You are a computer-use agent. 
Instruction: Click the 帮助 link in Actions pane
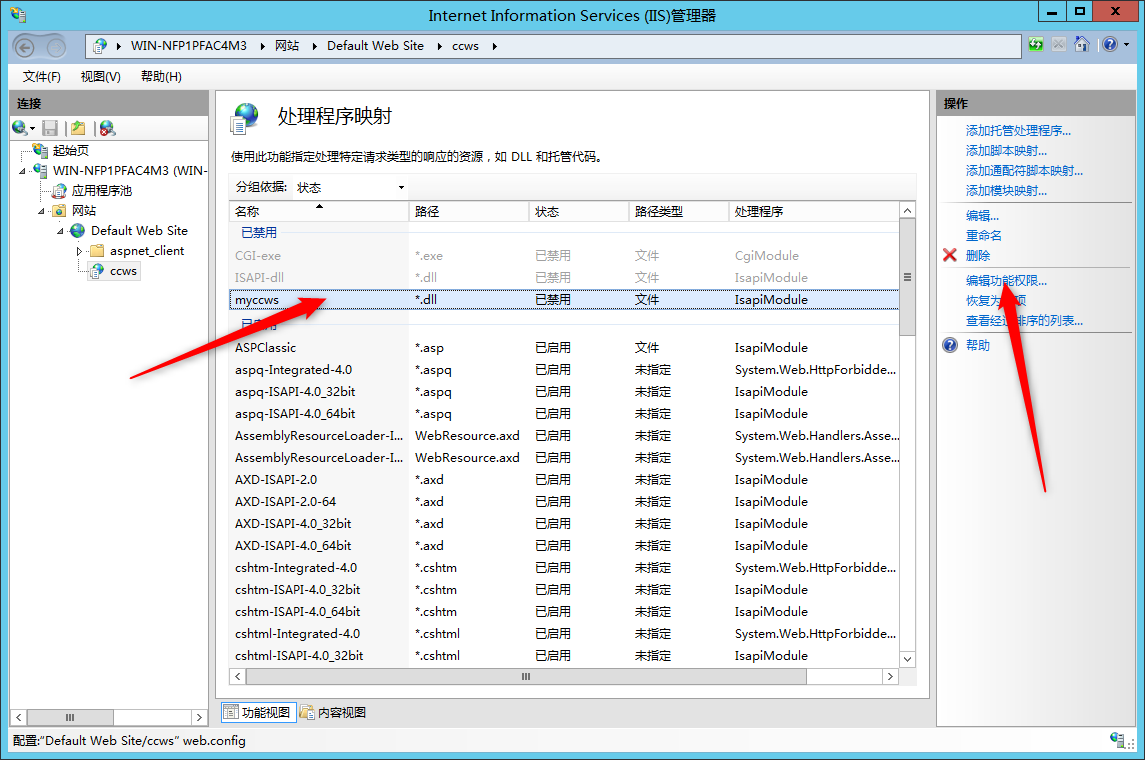(x=978, y=345)
